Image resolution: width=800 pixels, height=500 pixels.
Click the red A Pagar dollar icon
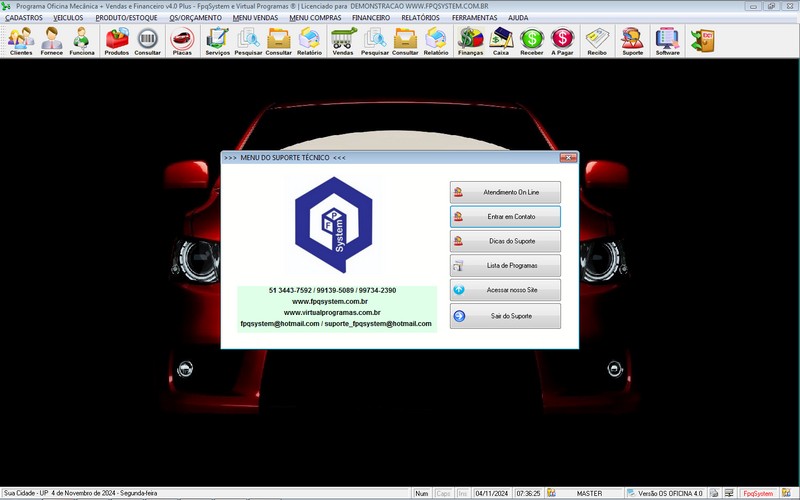tap(562, 41)
